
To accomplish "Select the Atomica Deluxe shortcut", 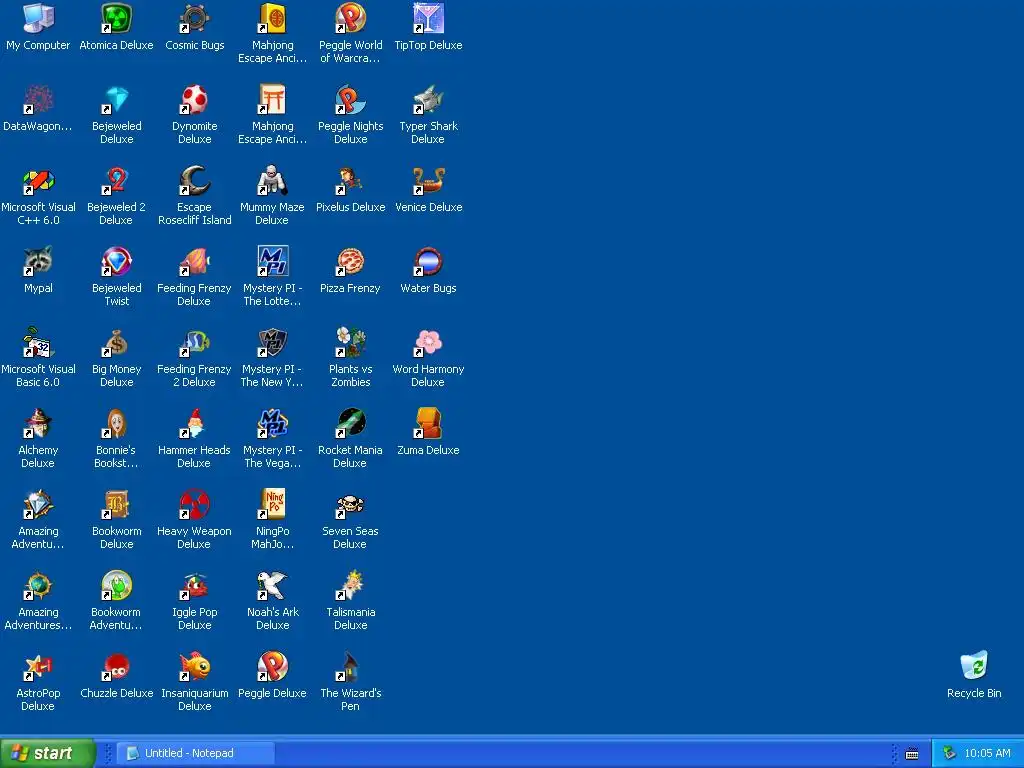I will coord(116,18).
